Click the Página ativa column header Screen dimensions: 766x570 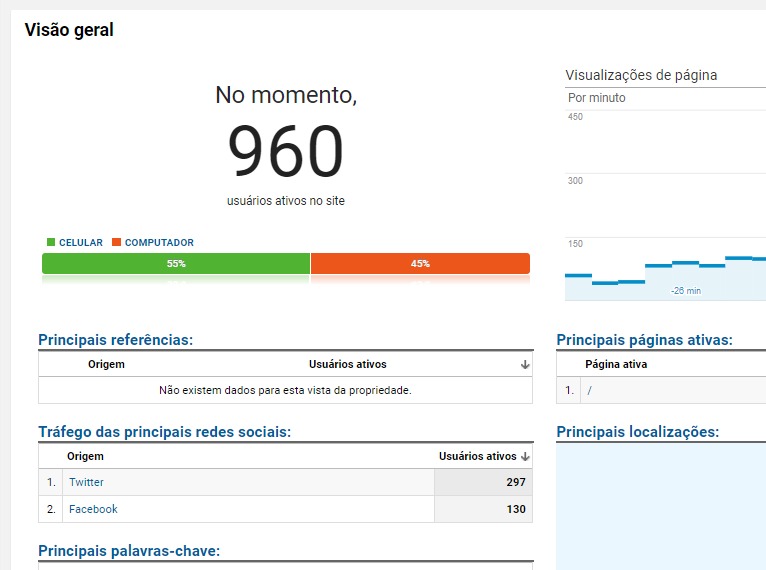616,364
